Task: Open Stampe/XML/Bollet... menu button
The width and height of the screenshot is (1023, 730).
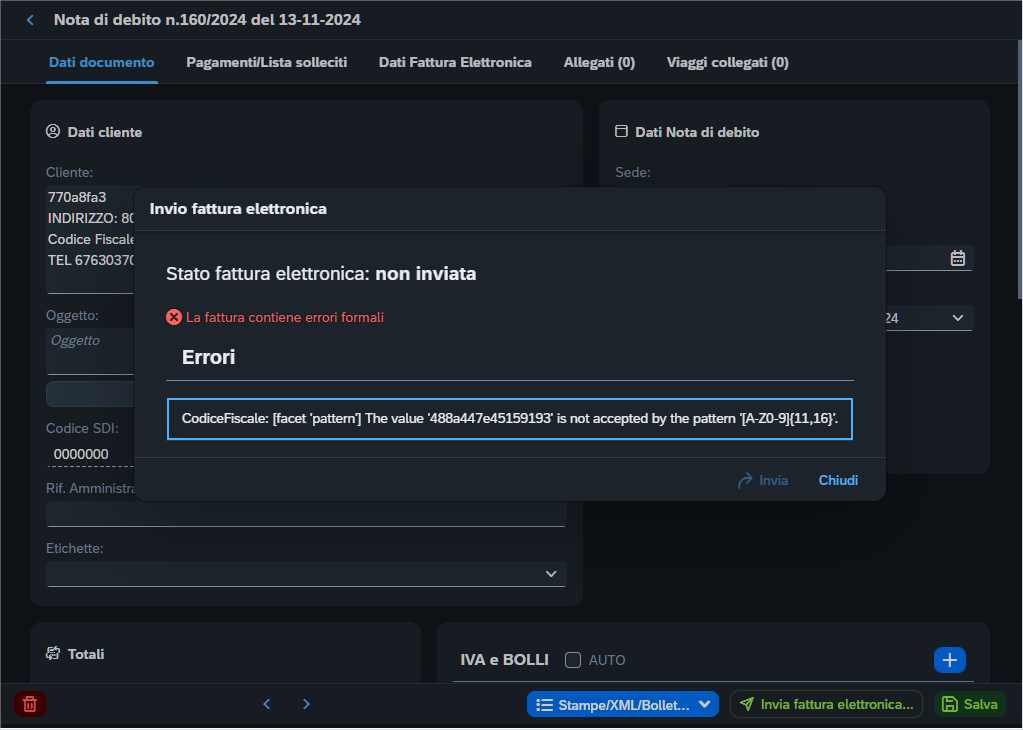Action: tap(622, 705)
